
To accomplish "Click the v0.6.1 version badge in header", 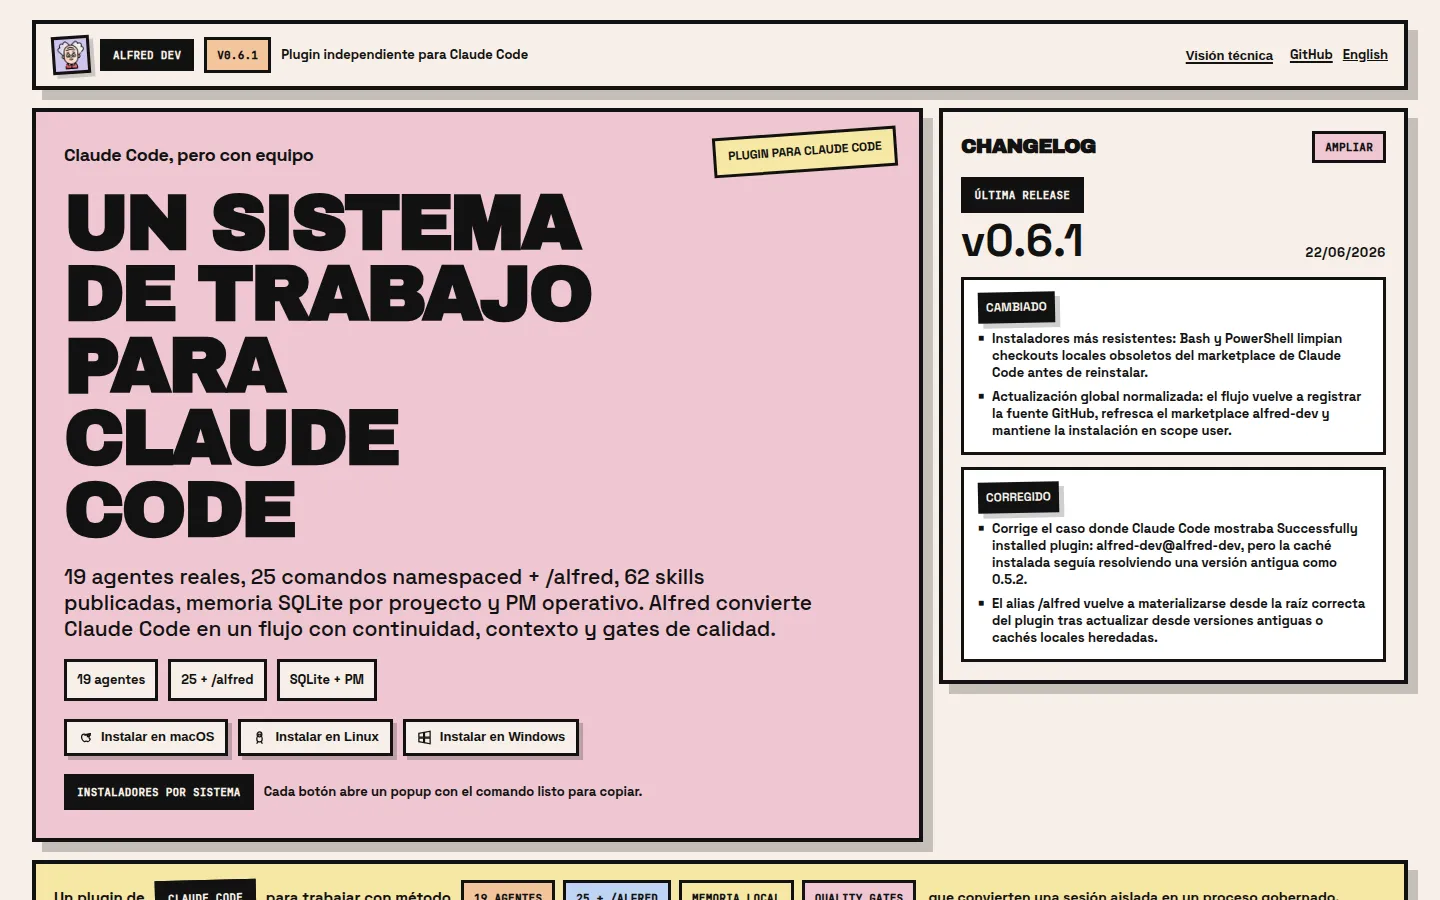I will [238, 55].
